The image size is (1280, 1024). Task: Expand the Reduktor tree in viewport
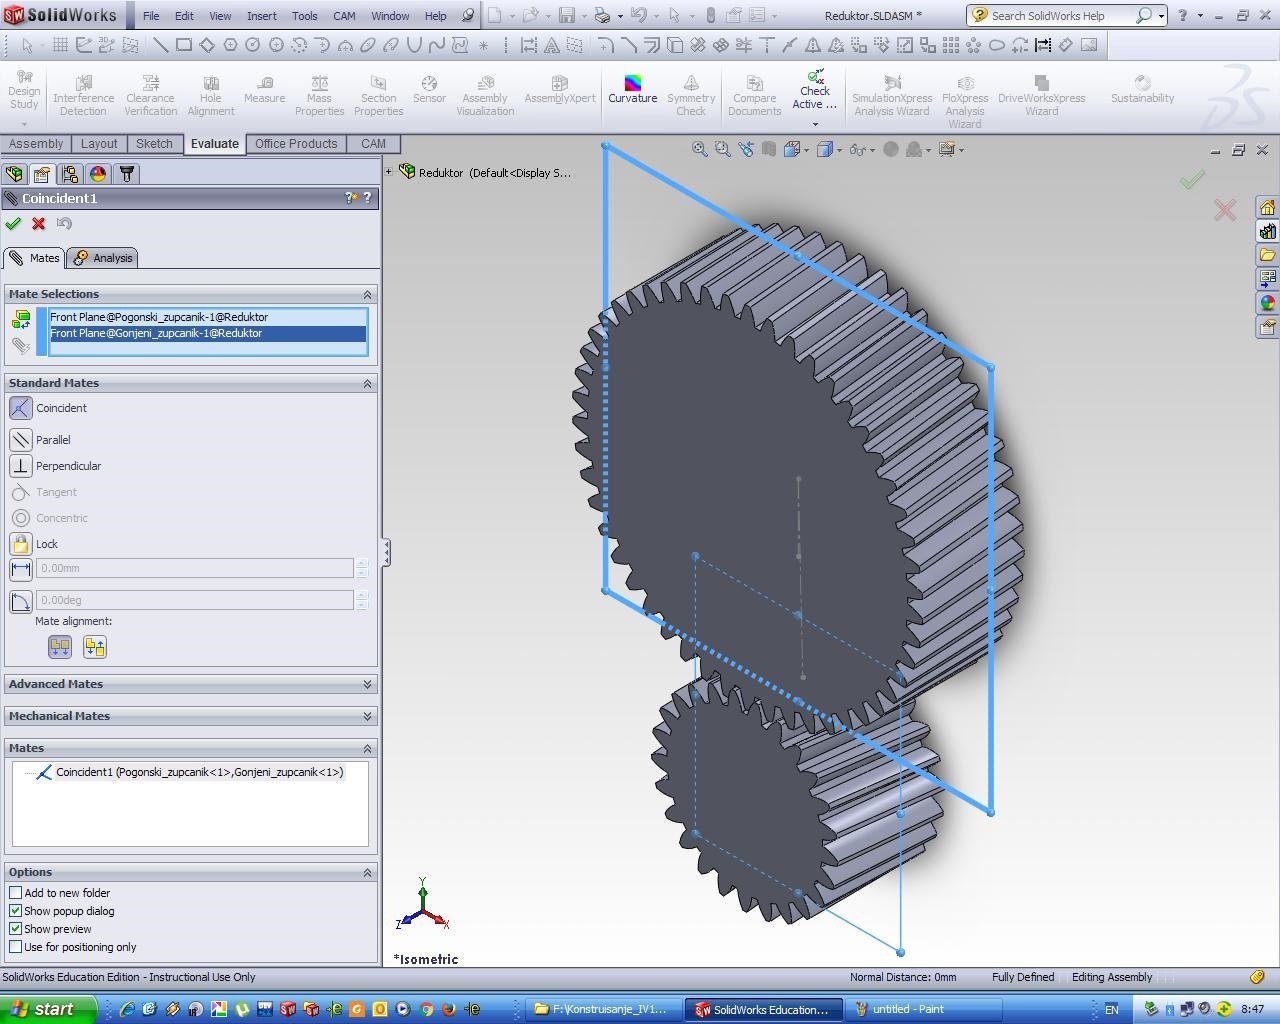(x=389, y=172)
